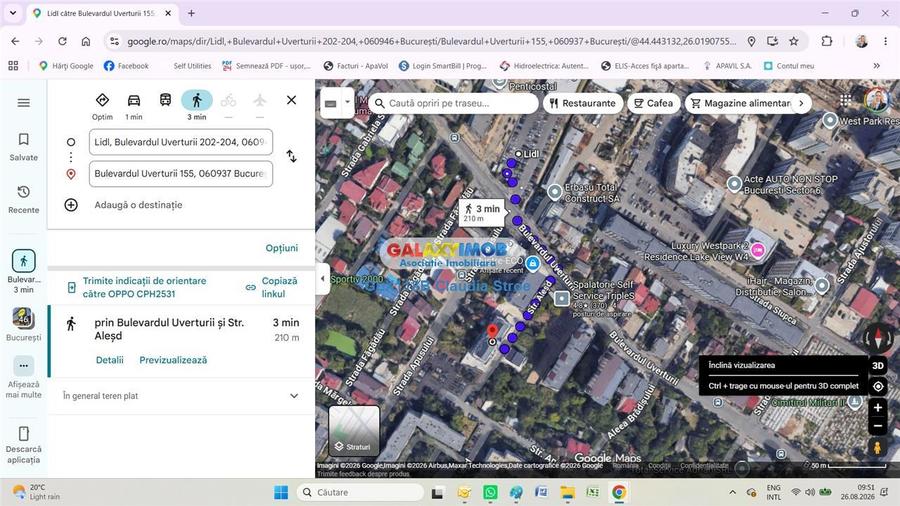Open the Hărți Google bookmark
This screenshot has height=506, width=900.
click(x=66, y=66)
